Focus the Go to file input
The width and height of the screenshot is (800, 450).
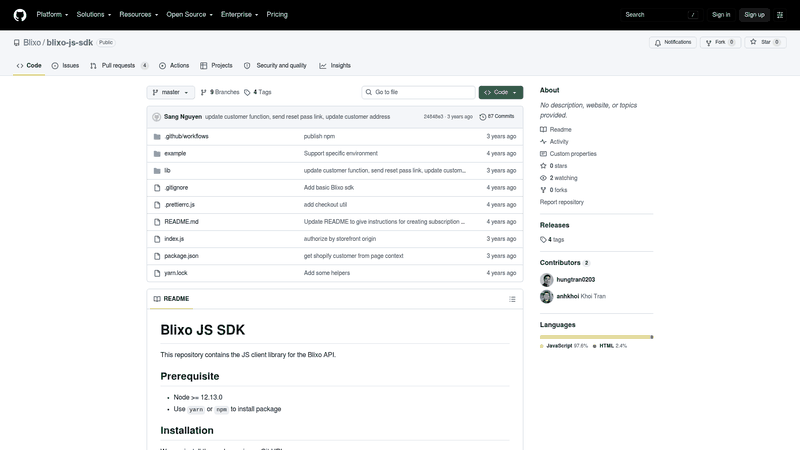(418, 92)
